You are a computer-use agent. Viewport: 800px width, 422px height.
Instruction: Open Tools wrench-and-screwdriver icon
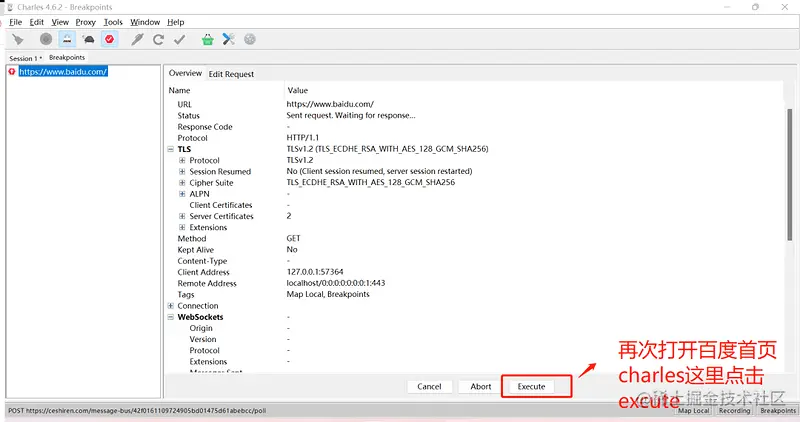coord(228,39)
